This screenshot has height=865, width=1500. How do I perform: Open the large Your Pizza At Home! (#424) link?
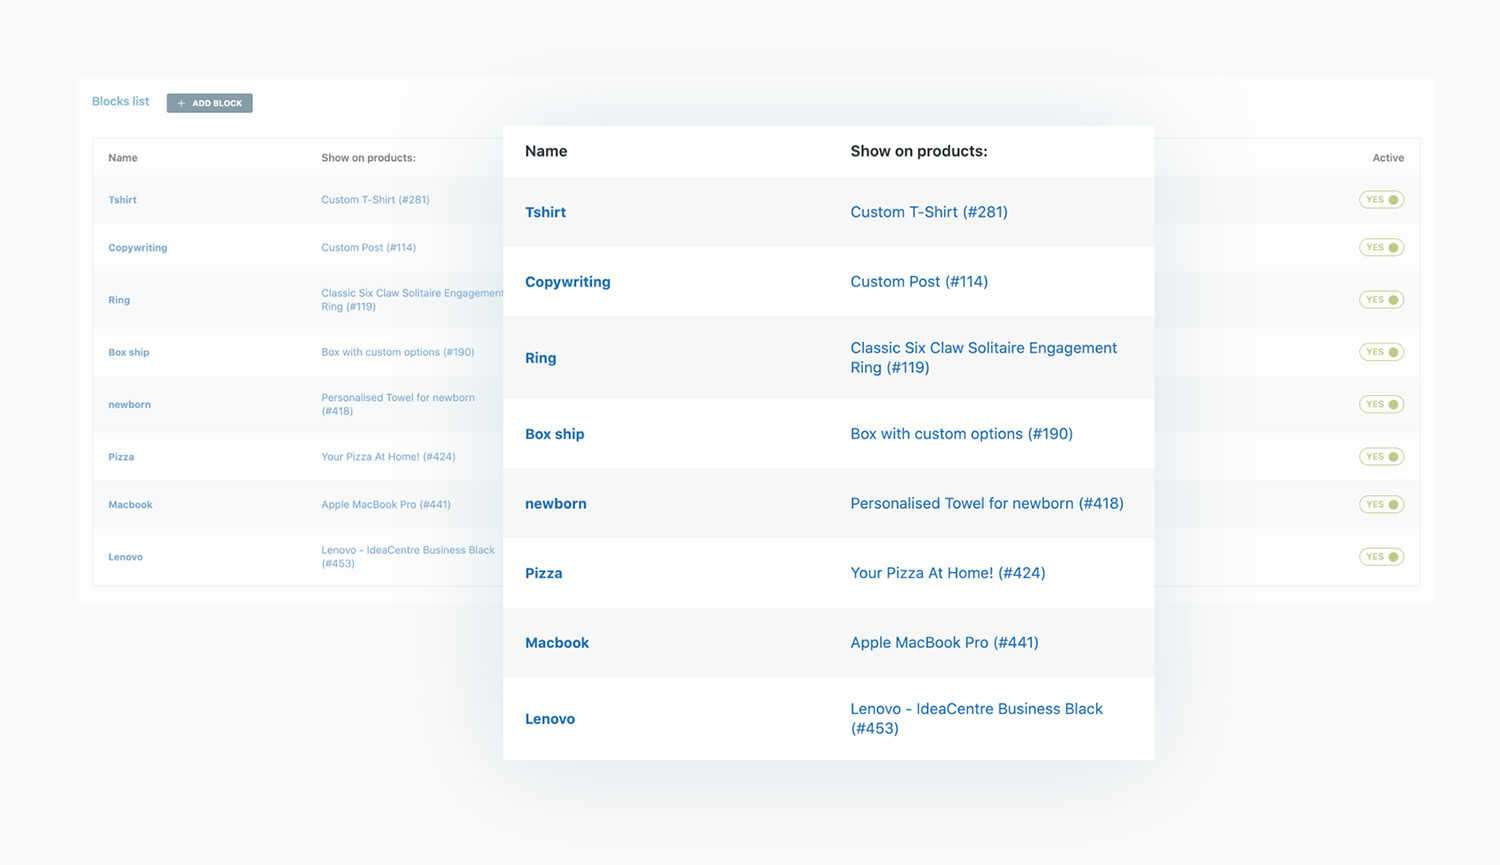(x=947, y=573)
